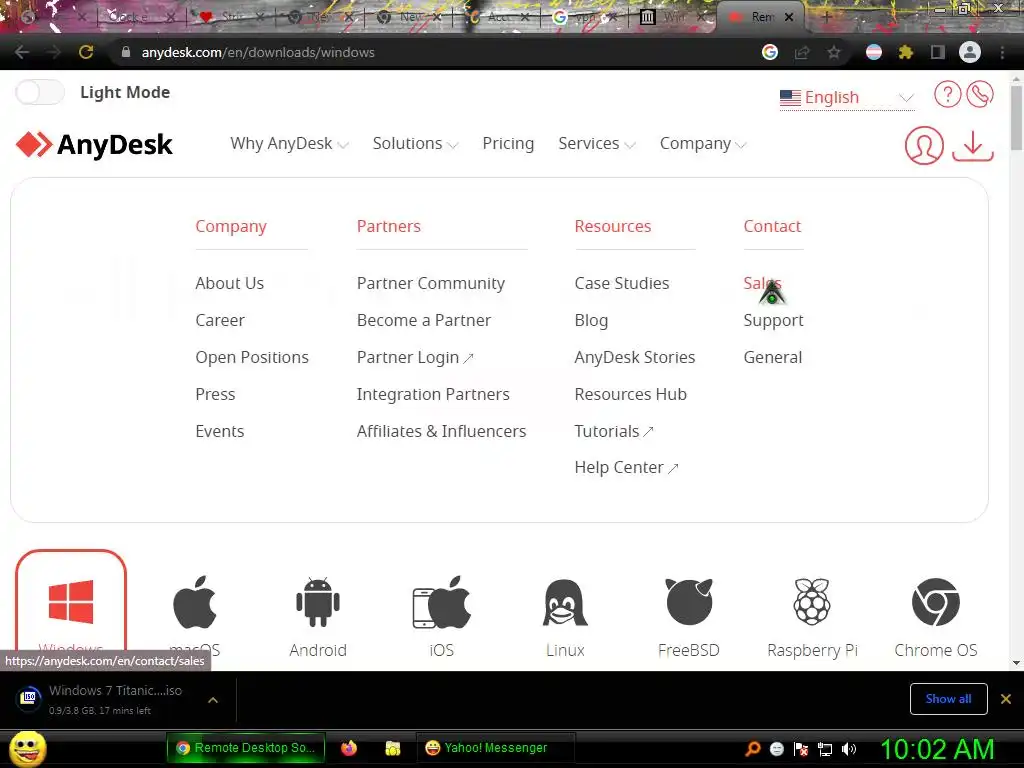Screen dimensions: 1024x768
Task: Open Affiliates & Influencers
Action: point(441,431)
